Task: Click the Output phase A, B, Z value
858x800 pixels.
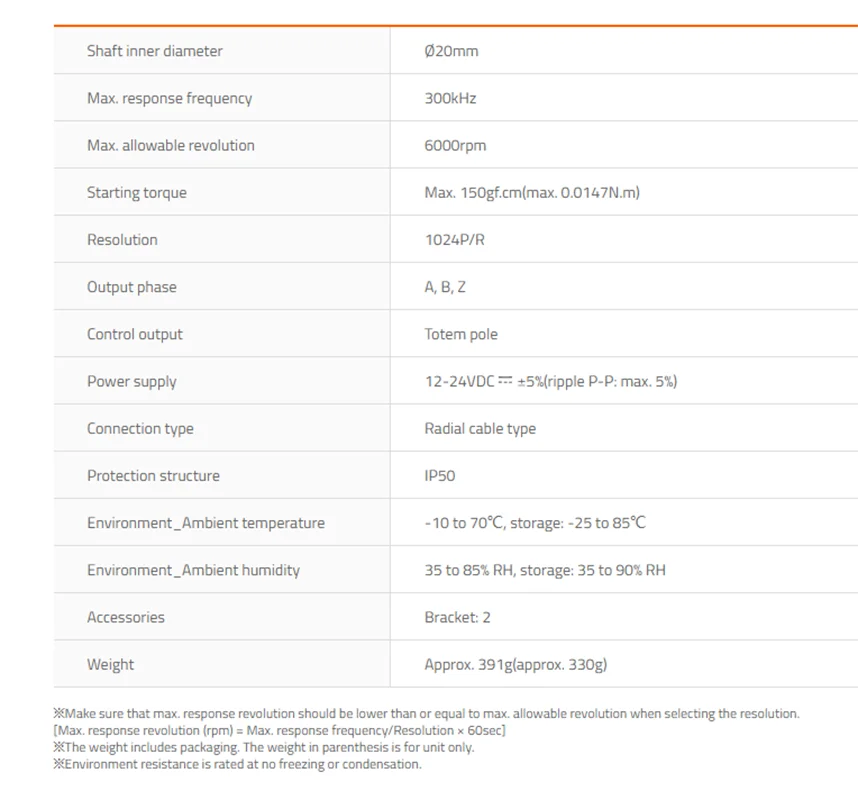Action: coord(445,287)
